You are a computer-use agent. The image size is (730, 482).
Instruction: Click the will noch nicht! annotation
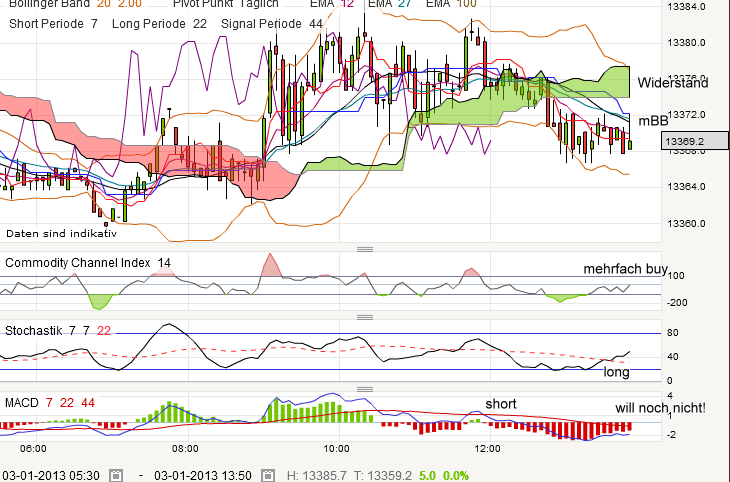tap(660, 408)
